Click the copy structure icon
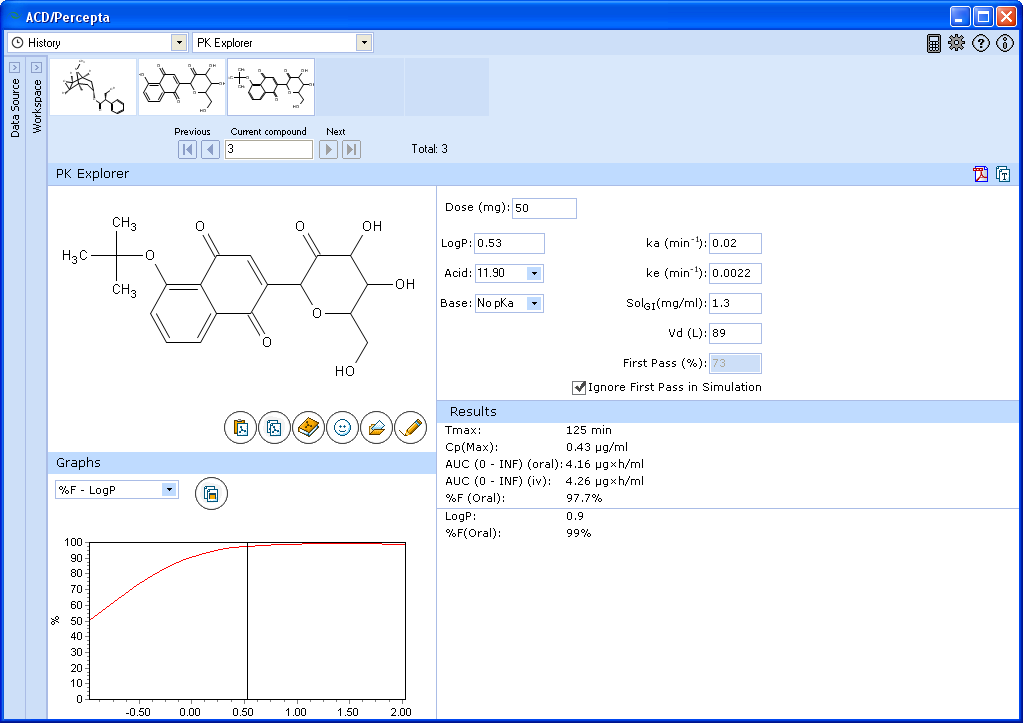 274,427
